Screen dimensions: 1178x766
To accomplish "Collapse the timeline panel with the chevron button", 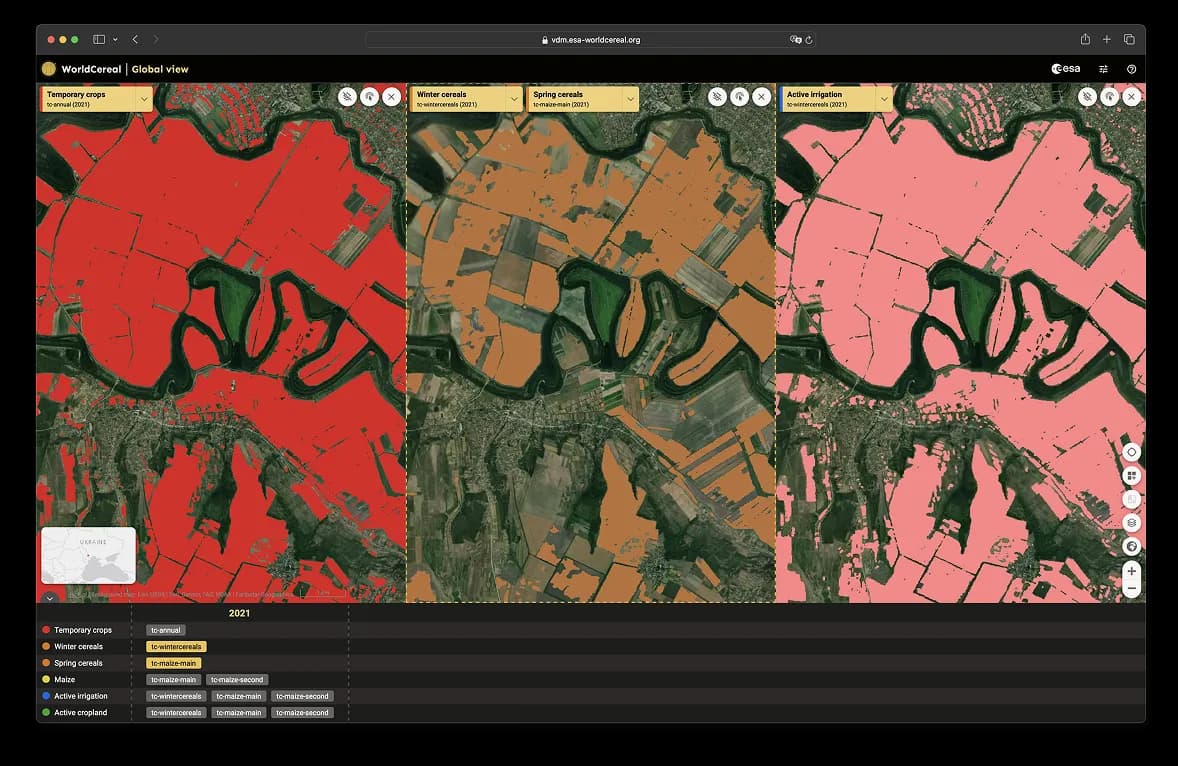I will [x=50, y=597].
